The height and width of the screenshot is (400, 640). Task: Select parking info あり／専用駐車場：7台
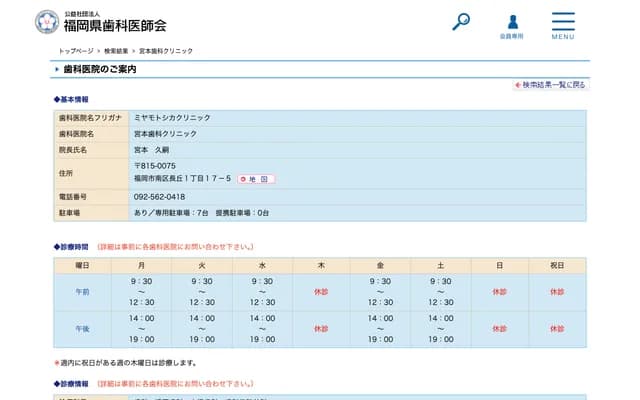click(171, 213)
